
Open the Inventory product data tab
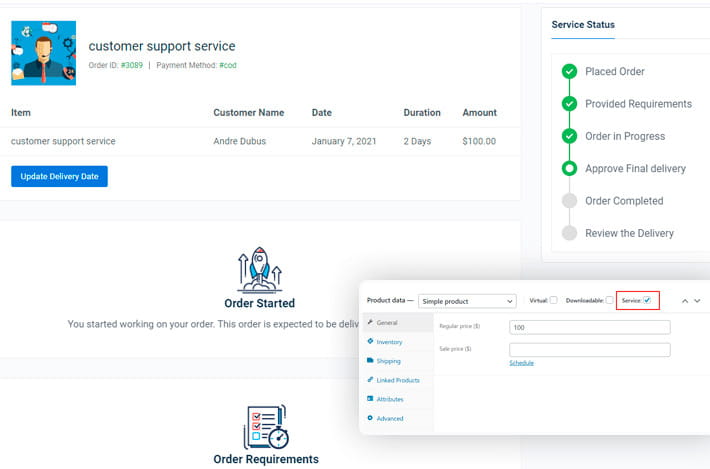398,342
